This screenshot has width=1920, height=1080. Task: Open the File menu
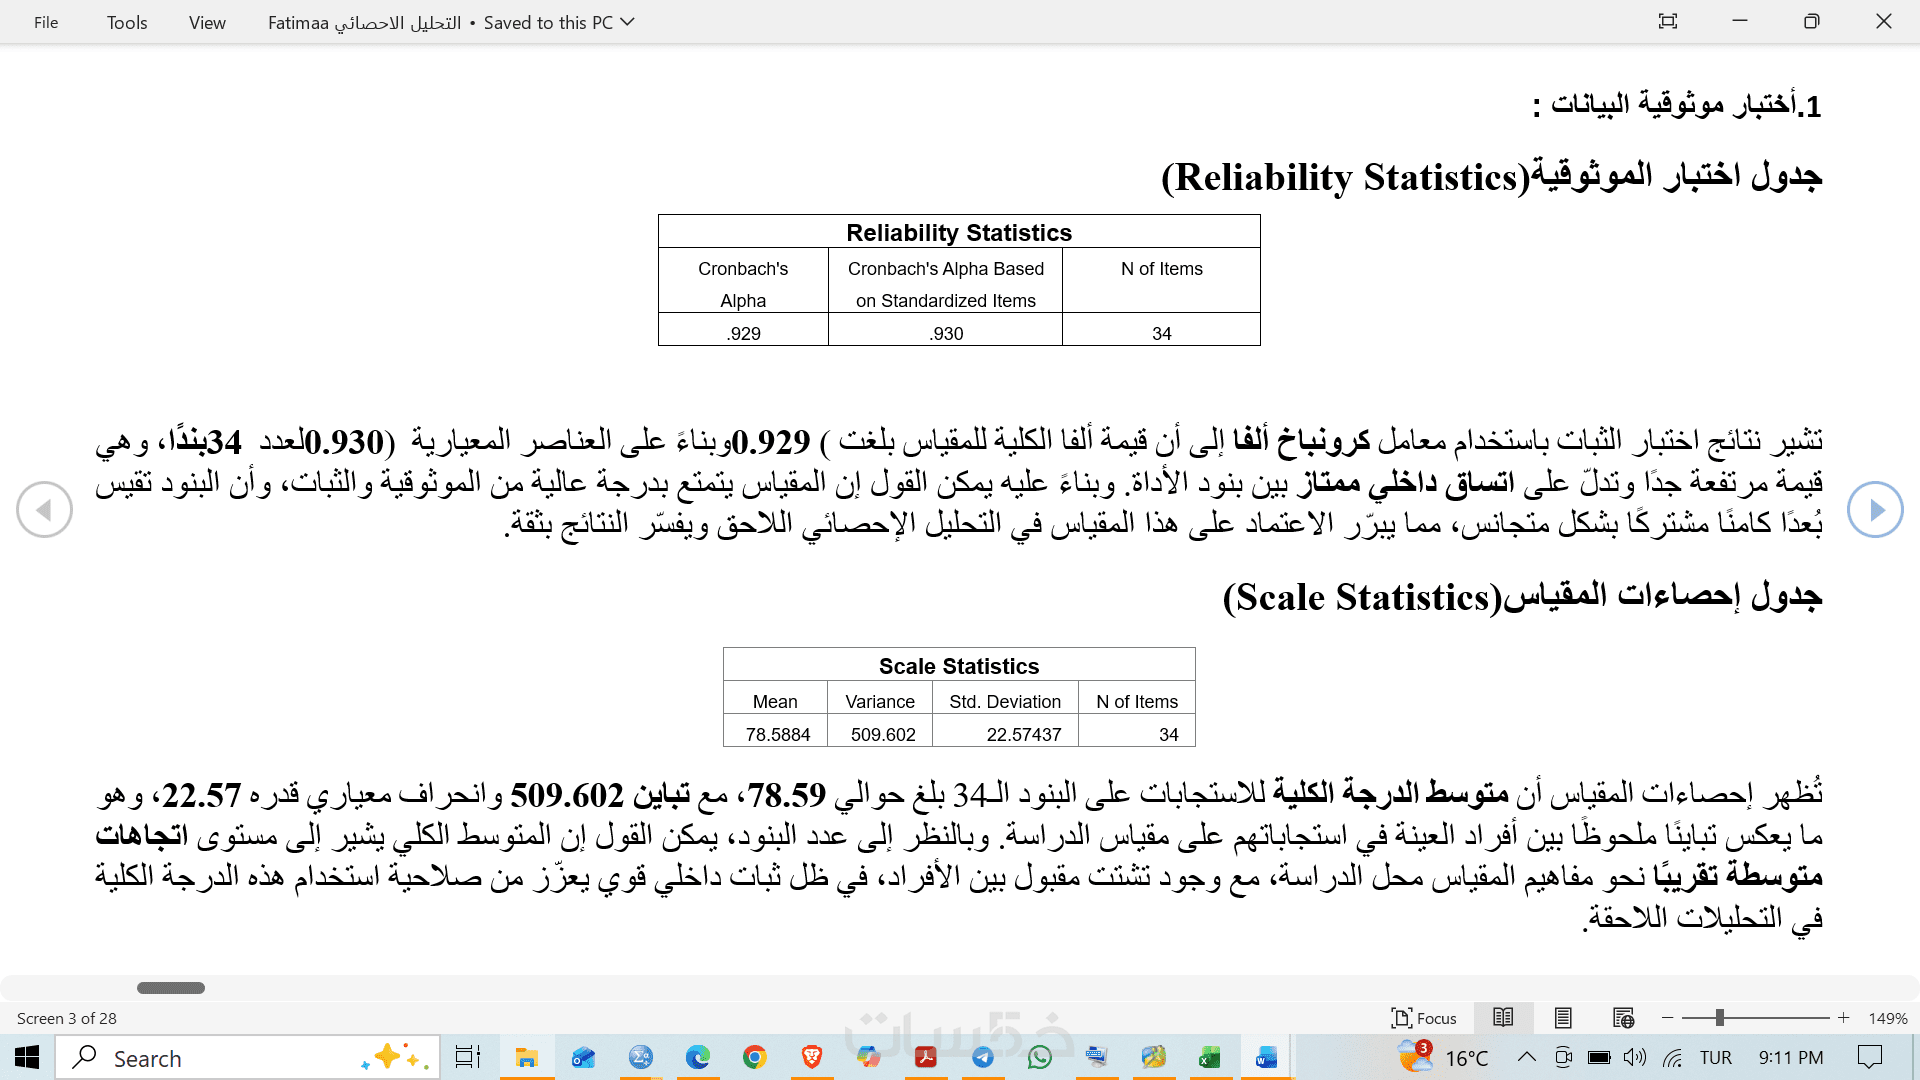pyautogui.click(x=46, y=22)
